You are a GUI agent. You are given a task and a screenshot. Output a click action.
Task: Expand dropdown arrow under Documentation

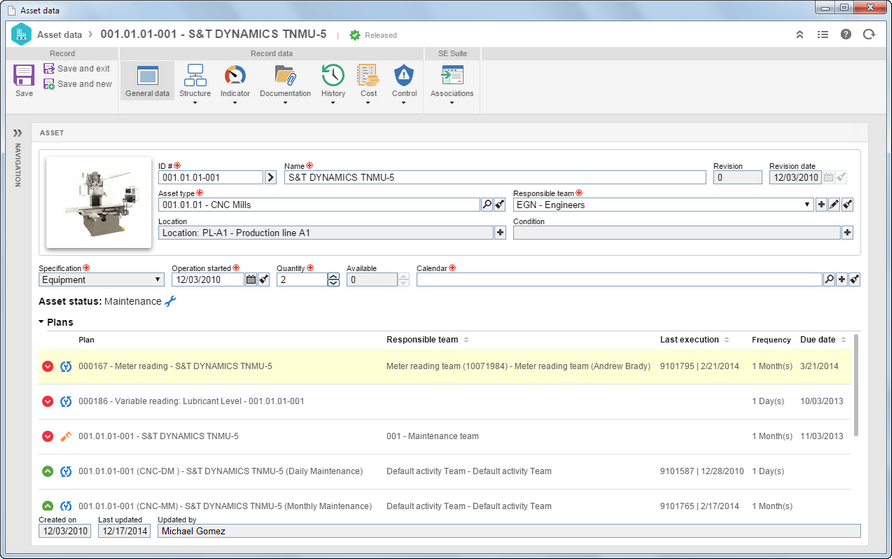coord(285,103)
